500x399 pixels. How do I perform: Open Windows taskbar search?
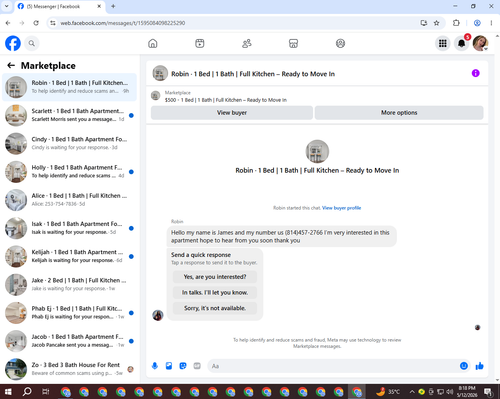pyautogui.click(x=27, y=391)
